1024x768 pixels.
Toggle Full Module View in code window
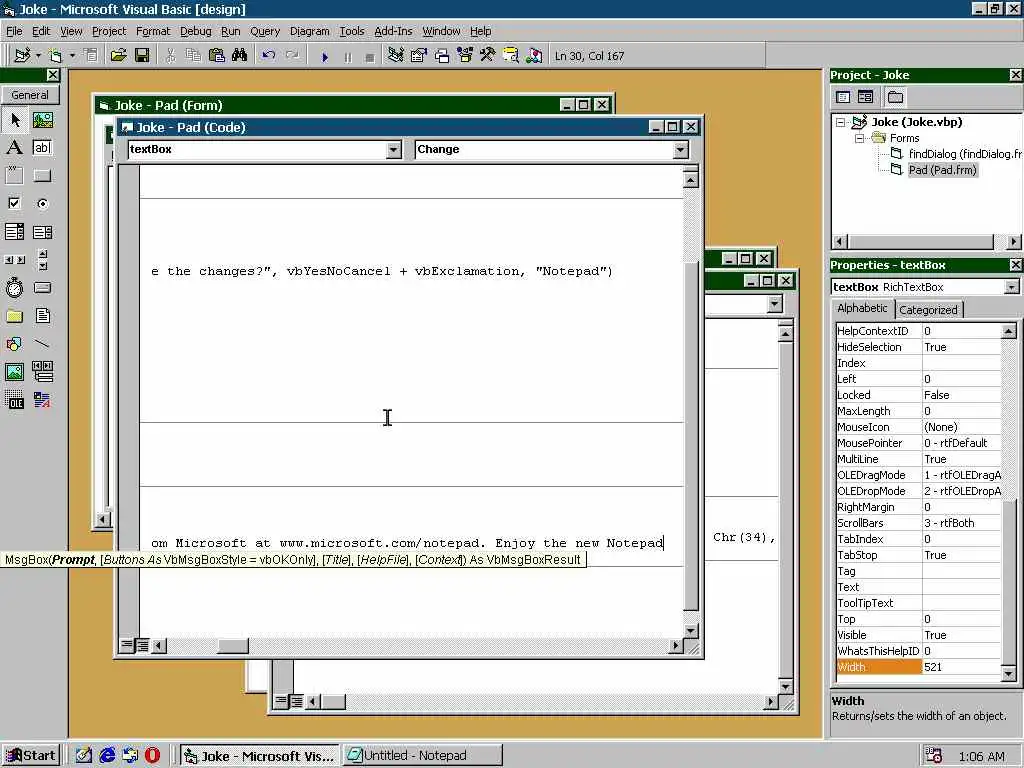point(142,646)
